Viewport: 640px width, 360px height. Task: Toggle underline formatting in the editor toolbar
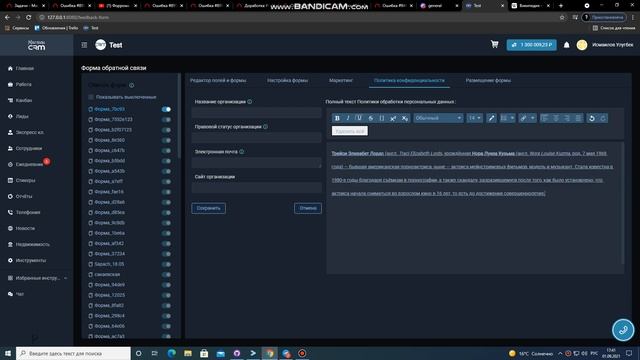pyautogui.click(x=359, y=118)
